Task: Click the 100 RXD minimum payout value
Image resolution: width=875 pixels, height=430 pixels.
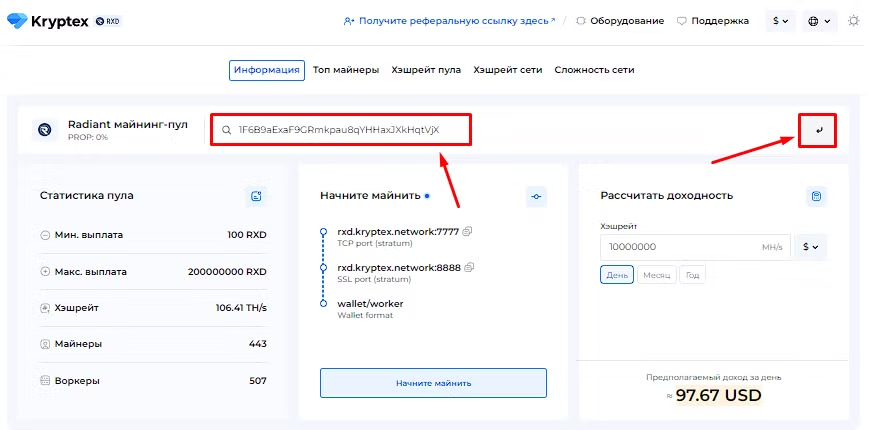Action: [x=247, y=235]
